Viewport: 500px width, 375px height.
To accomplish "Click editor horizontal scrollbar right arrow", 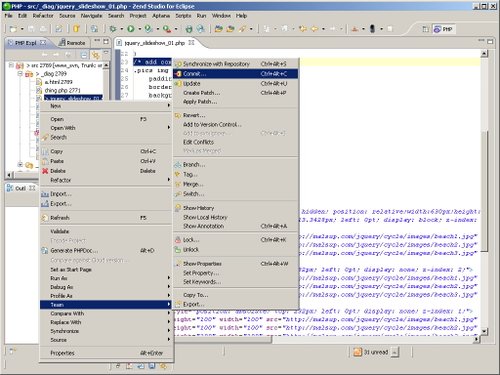I will (477, 339).
